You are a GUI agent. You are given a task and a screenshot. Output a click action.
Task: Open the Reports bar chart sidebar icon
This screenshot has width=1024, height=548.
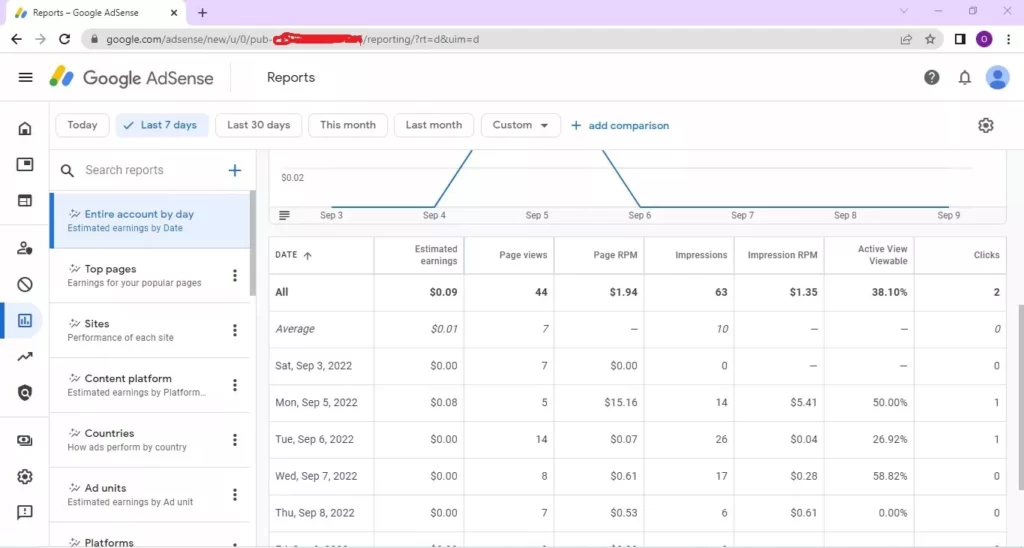(25, 321)
